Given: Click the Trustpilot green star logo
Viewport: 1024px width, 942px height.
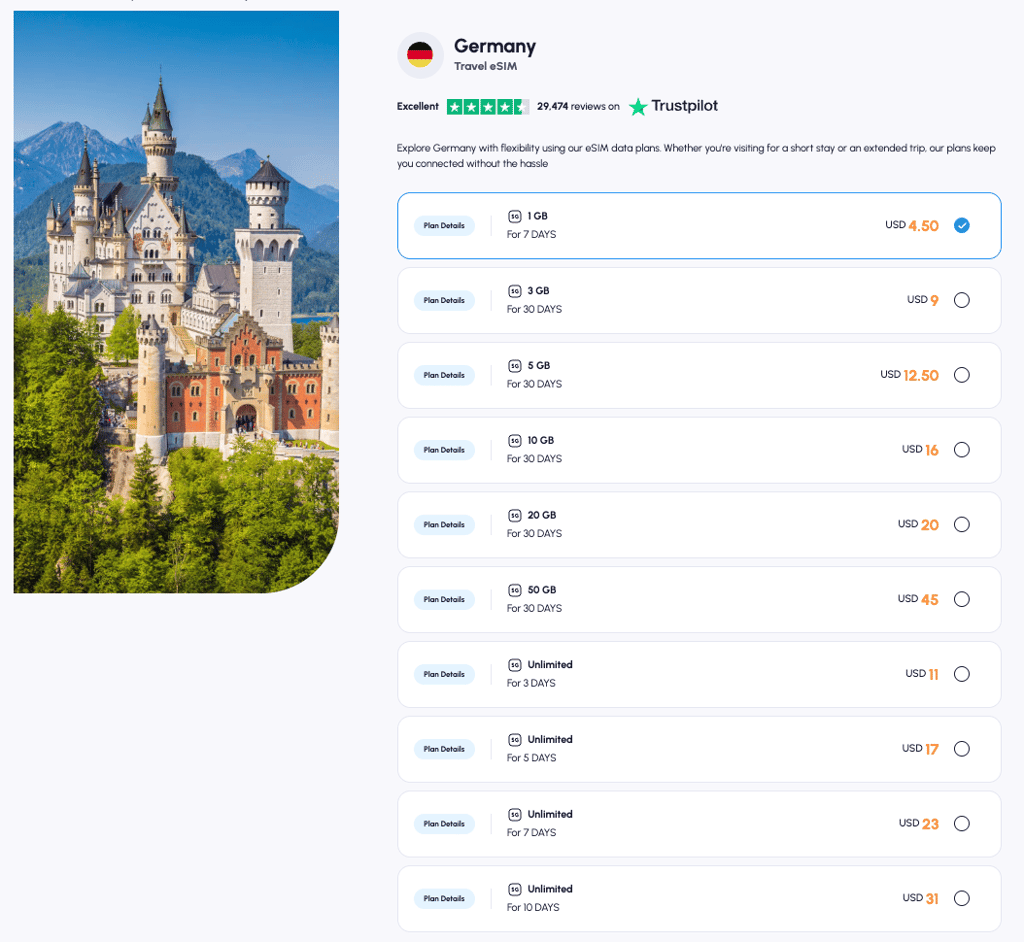Looking at the screenshot, I should [x=638, y=106].
